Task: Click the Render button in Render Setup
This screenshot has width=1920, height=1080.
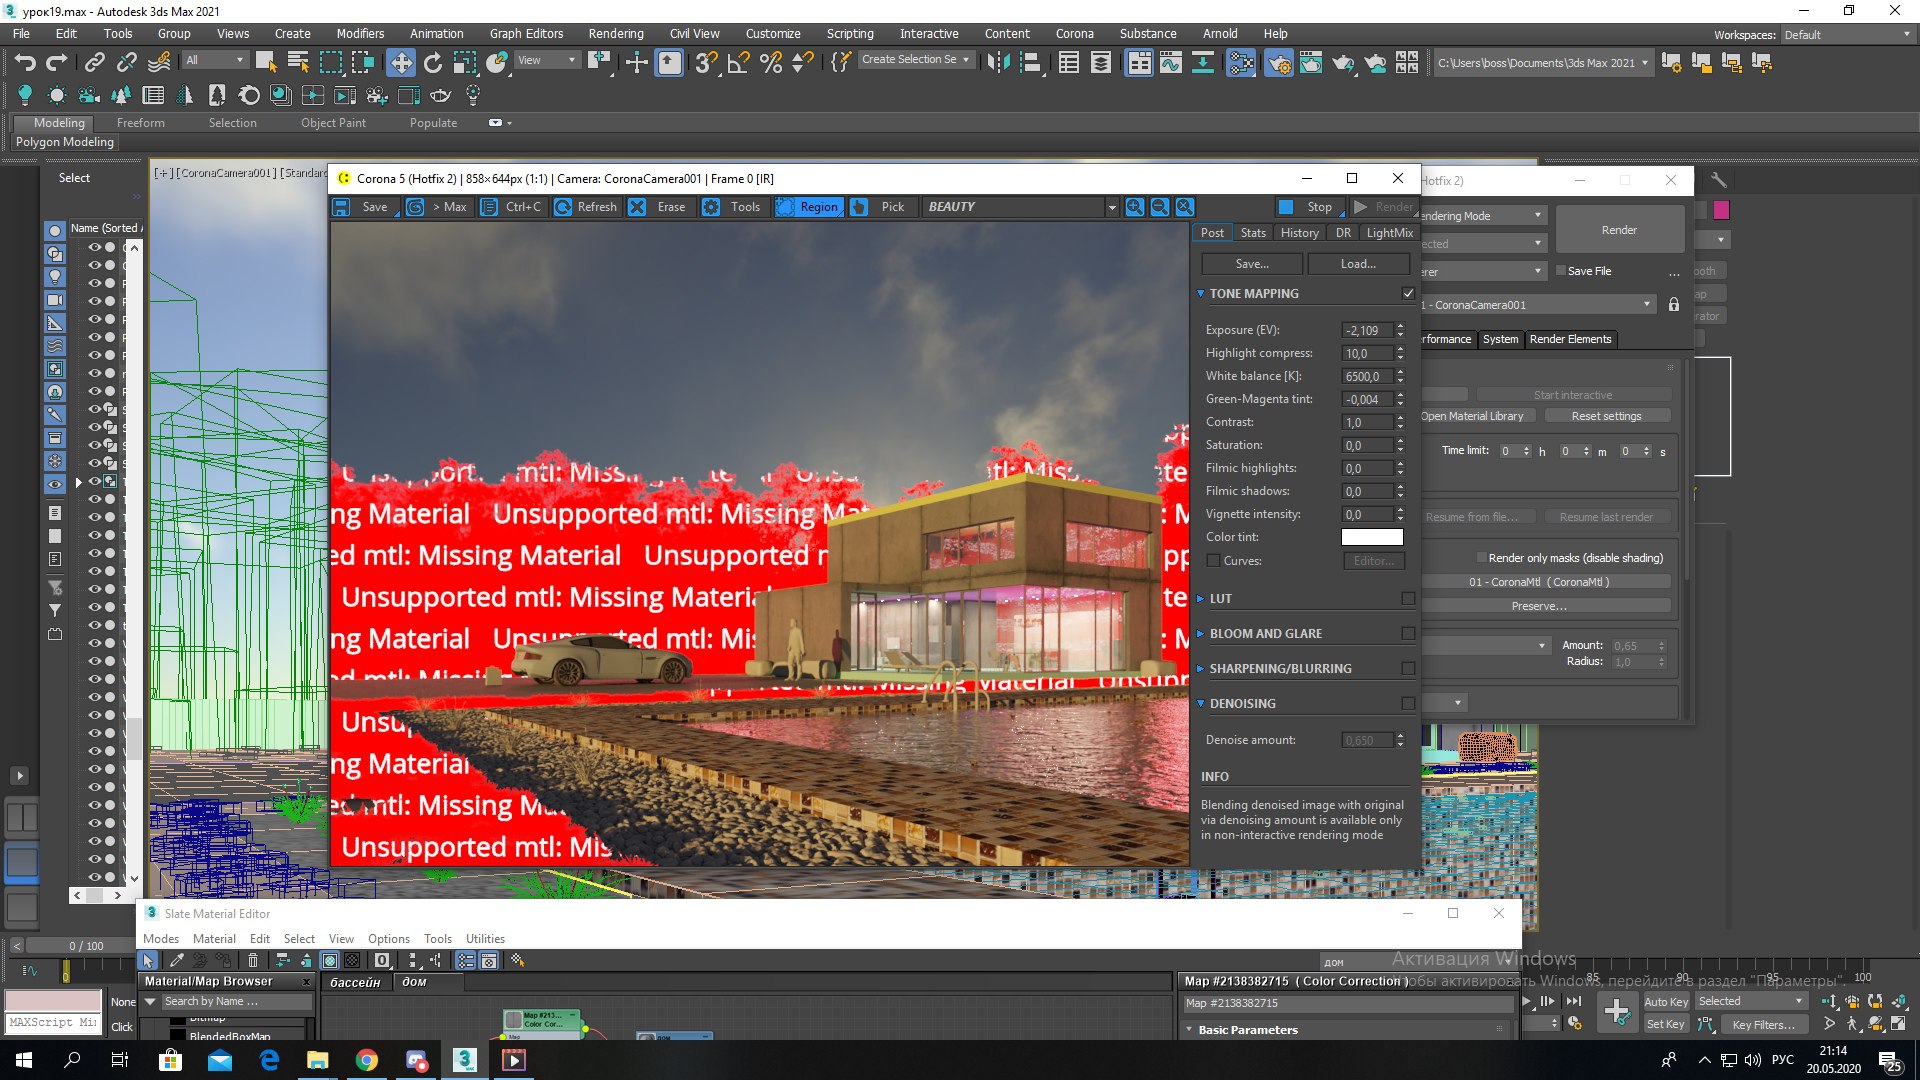Action: click(1619, 230)
